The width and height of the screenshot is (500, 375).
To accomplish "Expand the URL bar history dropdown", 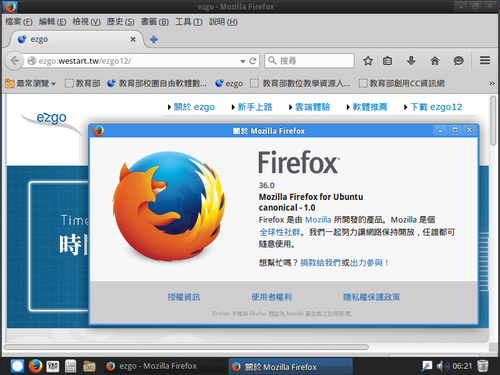I will click(242, 61).
